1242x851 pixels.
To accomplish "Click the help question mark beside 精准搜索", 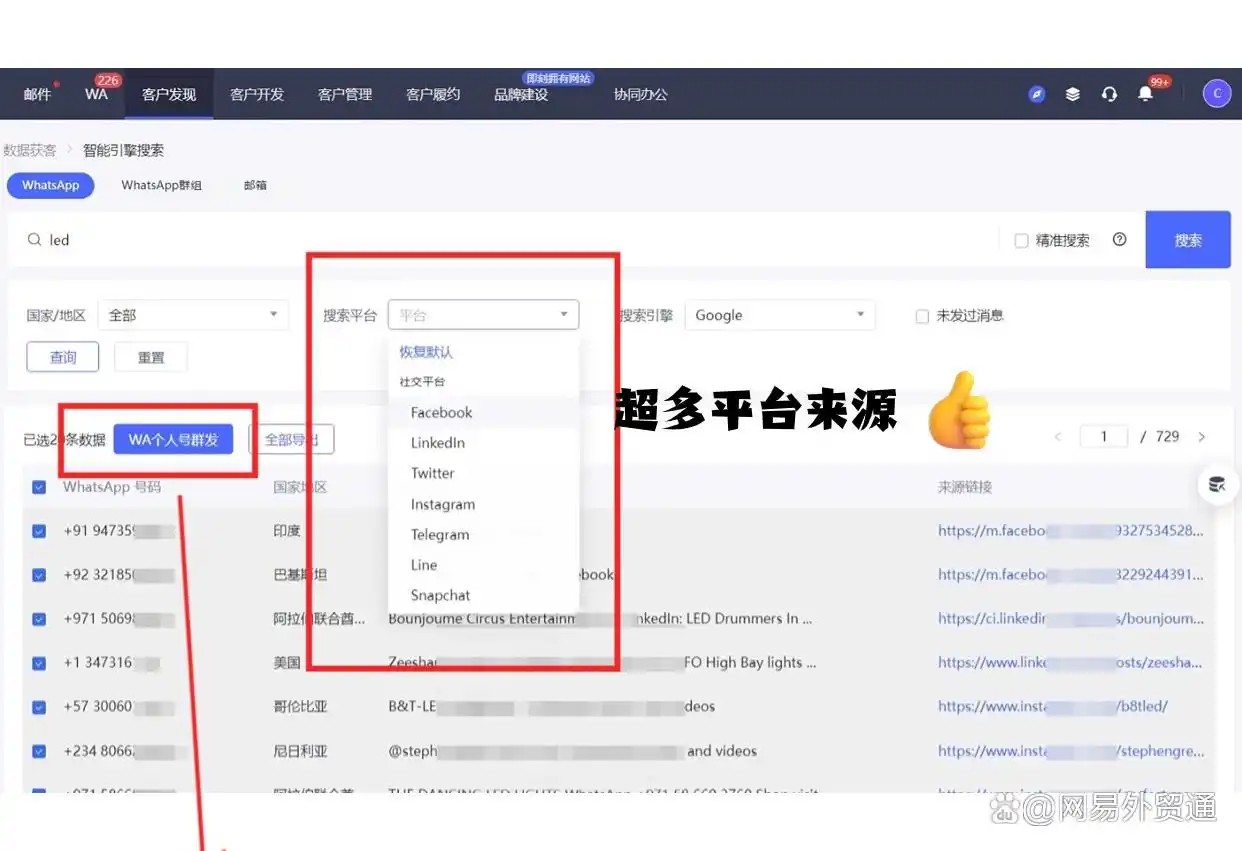I will [1120, 240].
